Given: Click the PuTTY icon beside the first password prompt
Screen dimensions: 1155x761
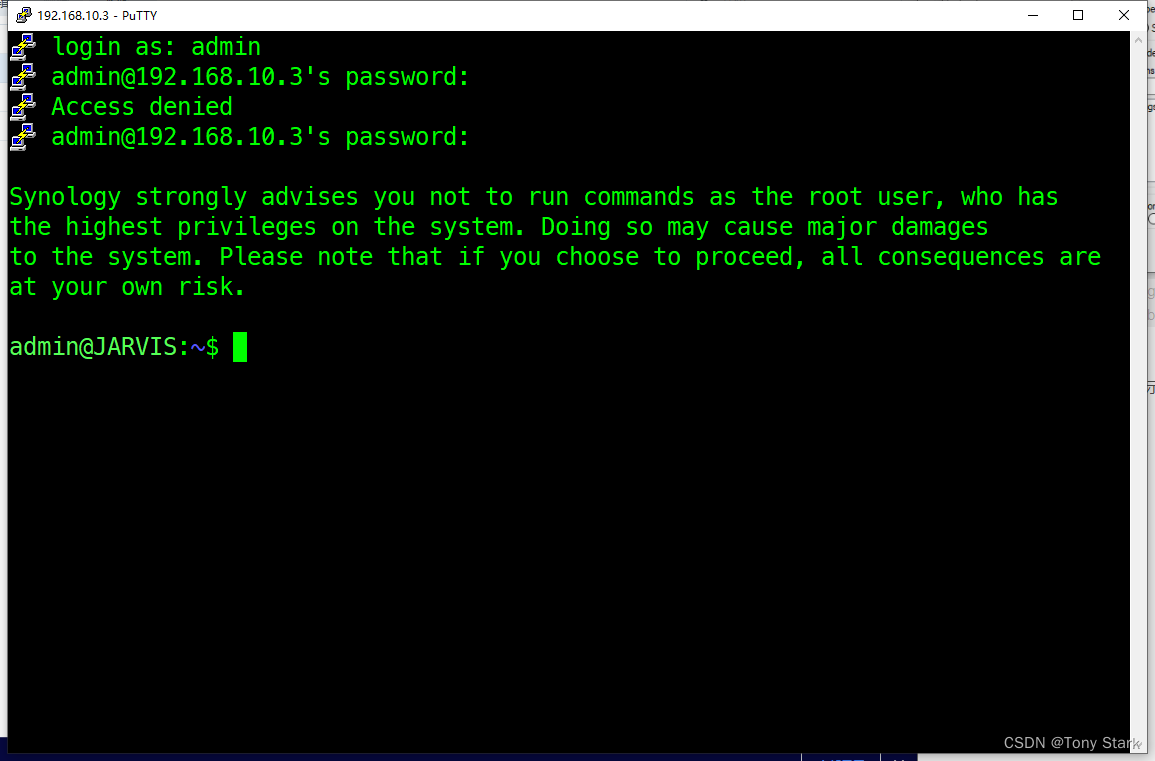Looking at the screenshot, I should [x=23, y=77].
